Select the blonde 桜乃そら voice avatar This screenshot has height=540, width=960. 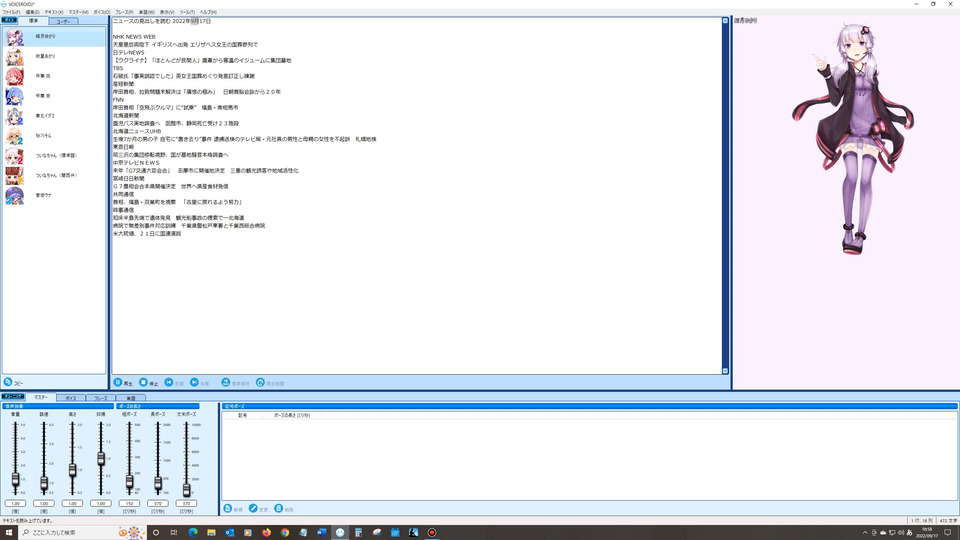click(x=14, y=136)
